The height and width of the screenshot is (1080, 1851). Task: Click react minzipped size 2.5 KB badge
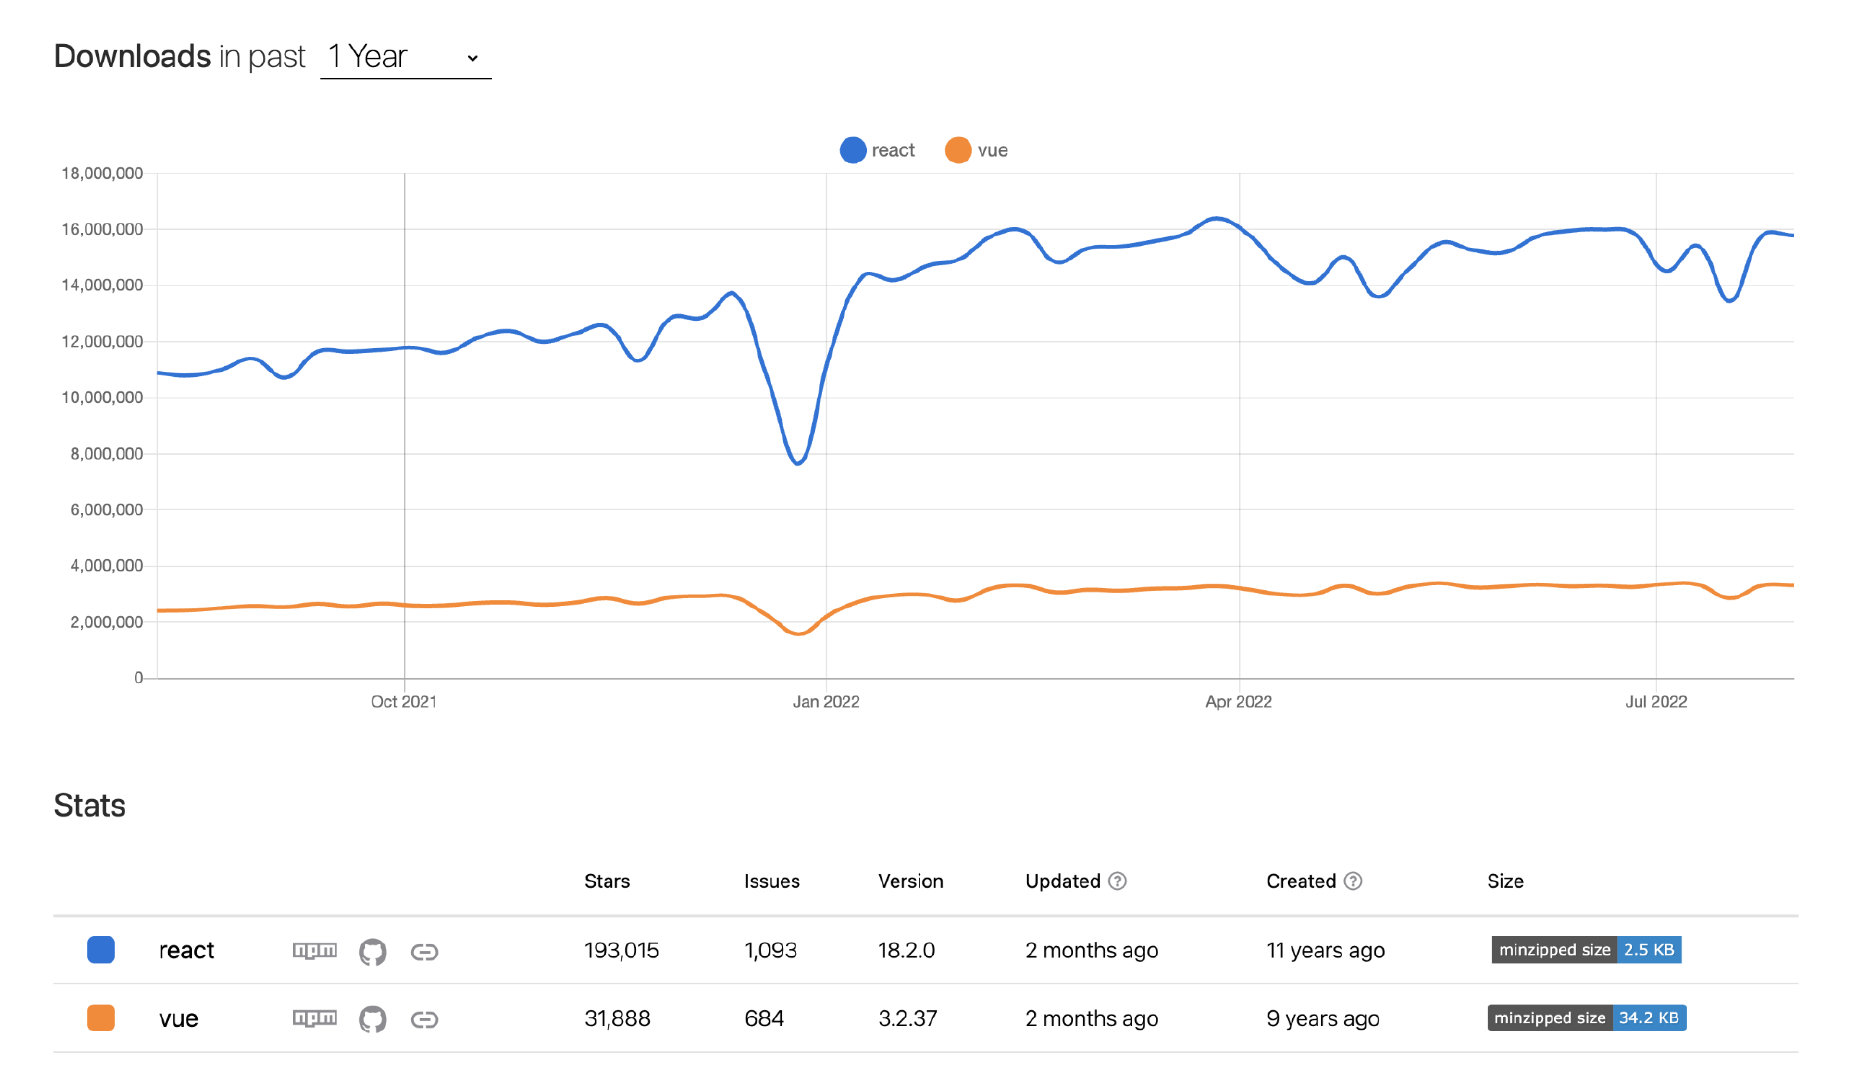click(x=1586, y=949)
